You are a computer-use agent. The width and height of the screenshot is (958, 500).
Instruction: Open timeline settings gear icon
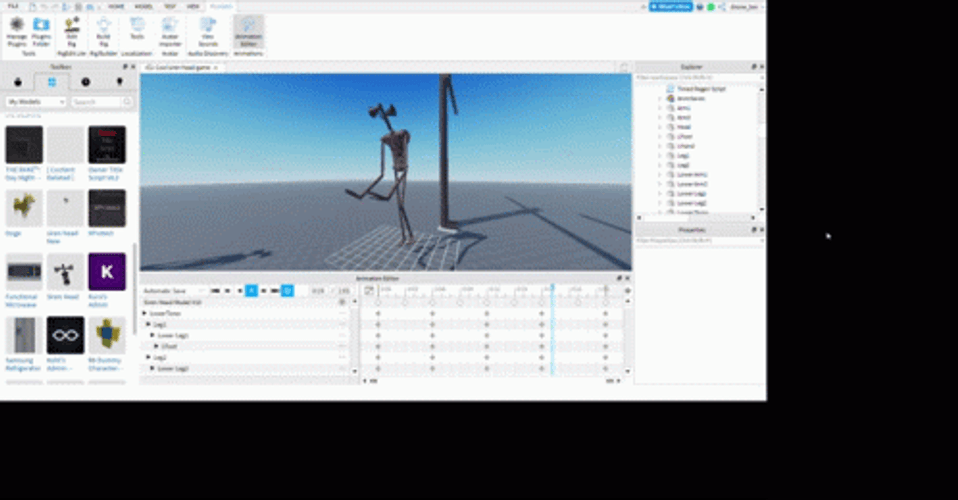click(x=627, y=290)
